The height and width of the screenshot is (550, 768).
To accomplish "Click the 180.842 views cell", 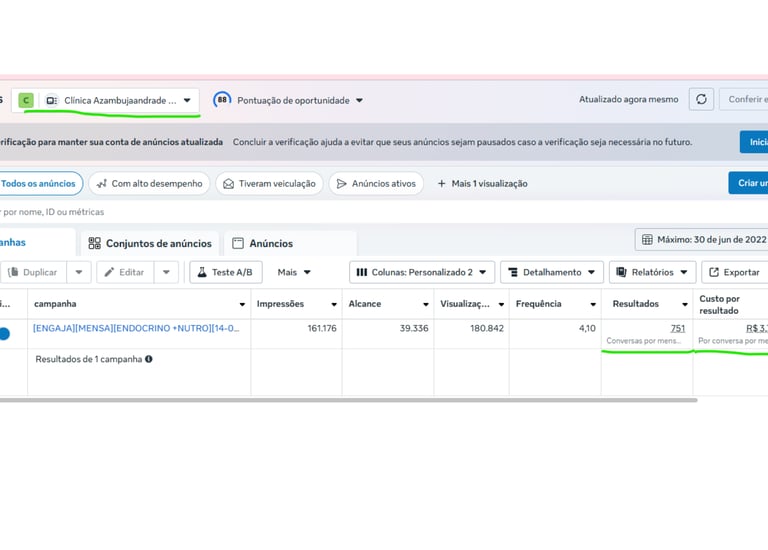I will (472, 334).
